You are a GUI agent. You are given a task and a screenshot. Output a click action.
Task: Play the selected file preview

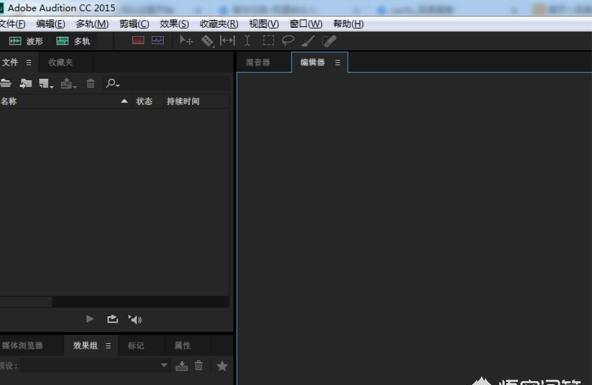[89, 319]
